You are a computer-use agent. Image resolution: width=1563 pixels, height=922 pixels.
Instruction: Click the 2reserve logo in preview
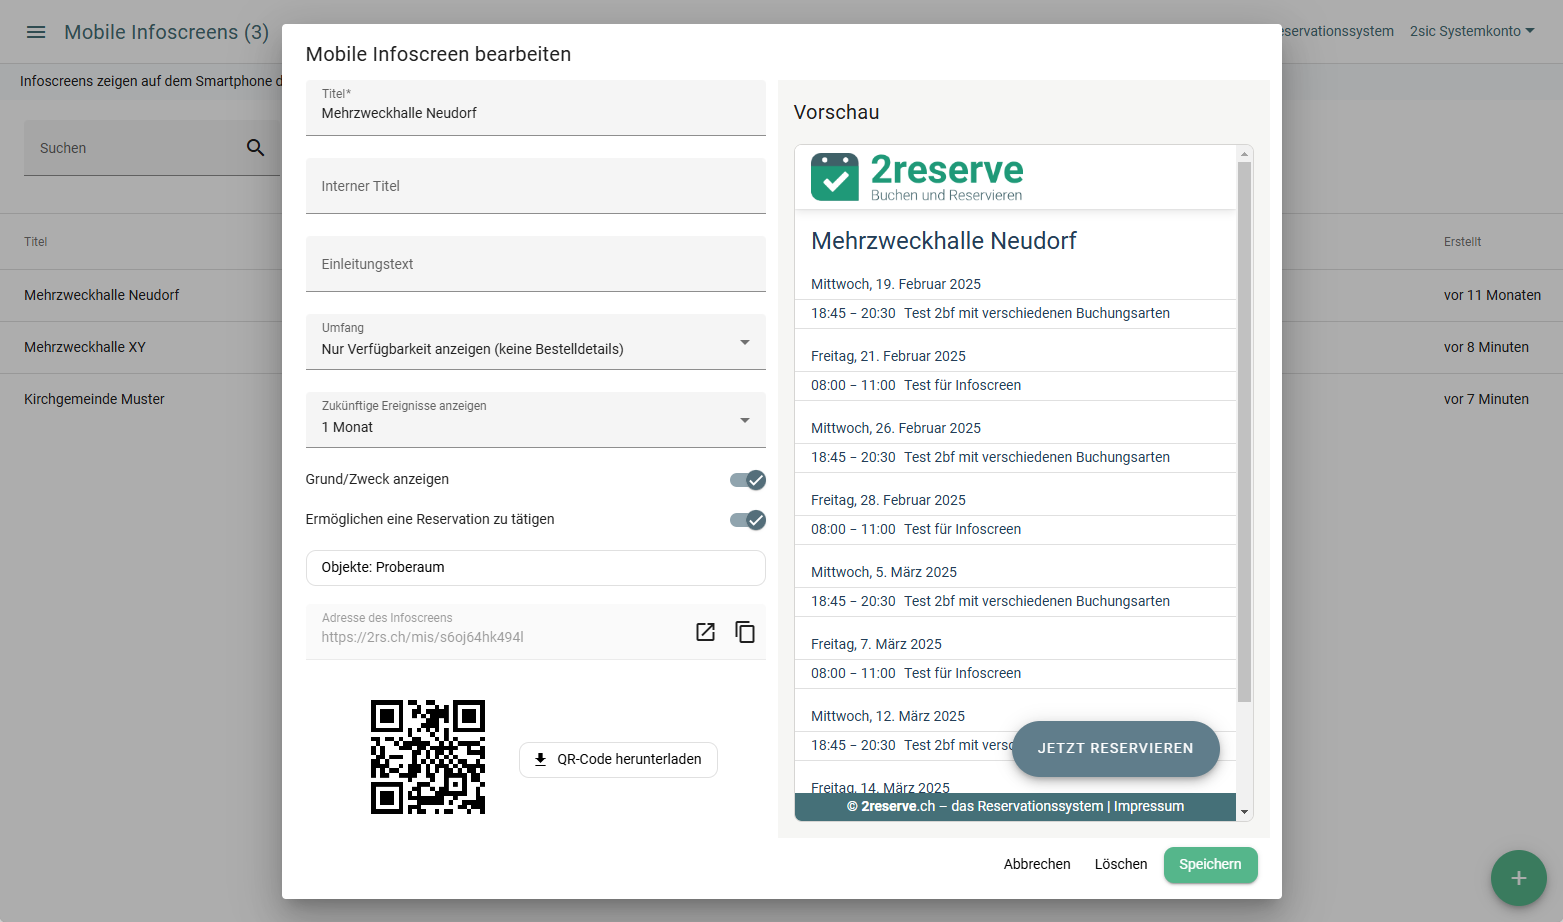point(917,177)
